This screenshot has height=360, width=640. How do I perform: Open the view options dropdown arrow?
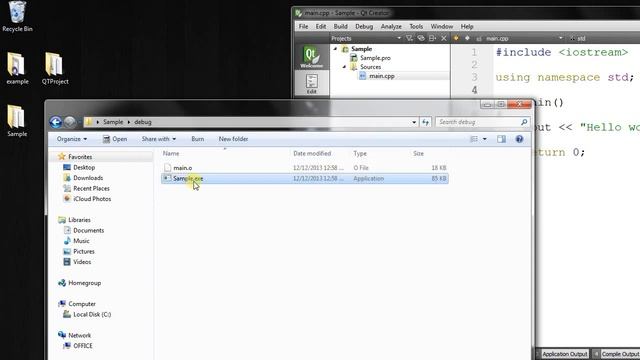484,139
